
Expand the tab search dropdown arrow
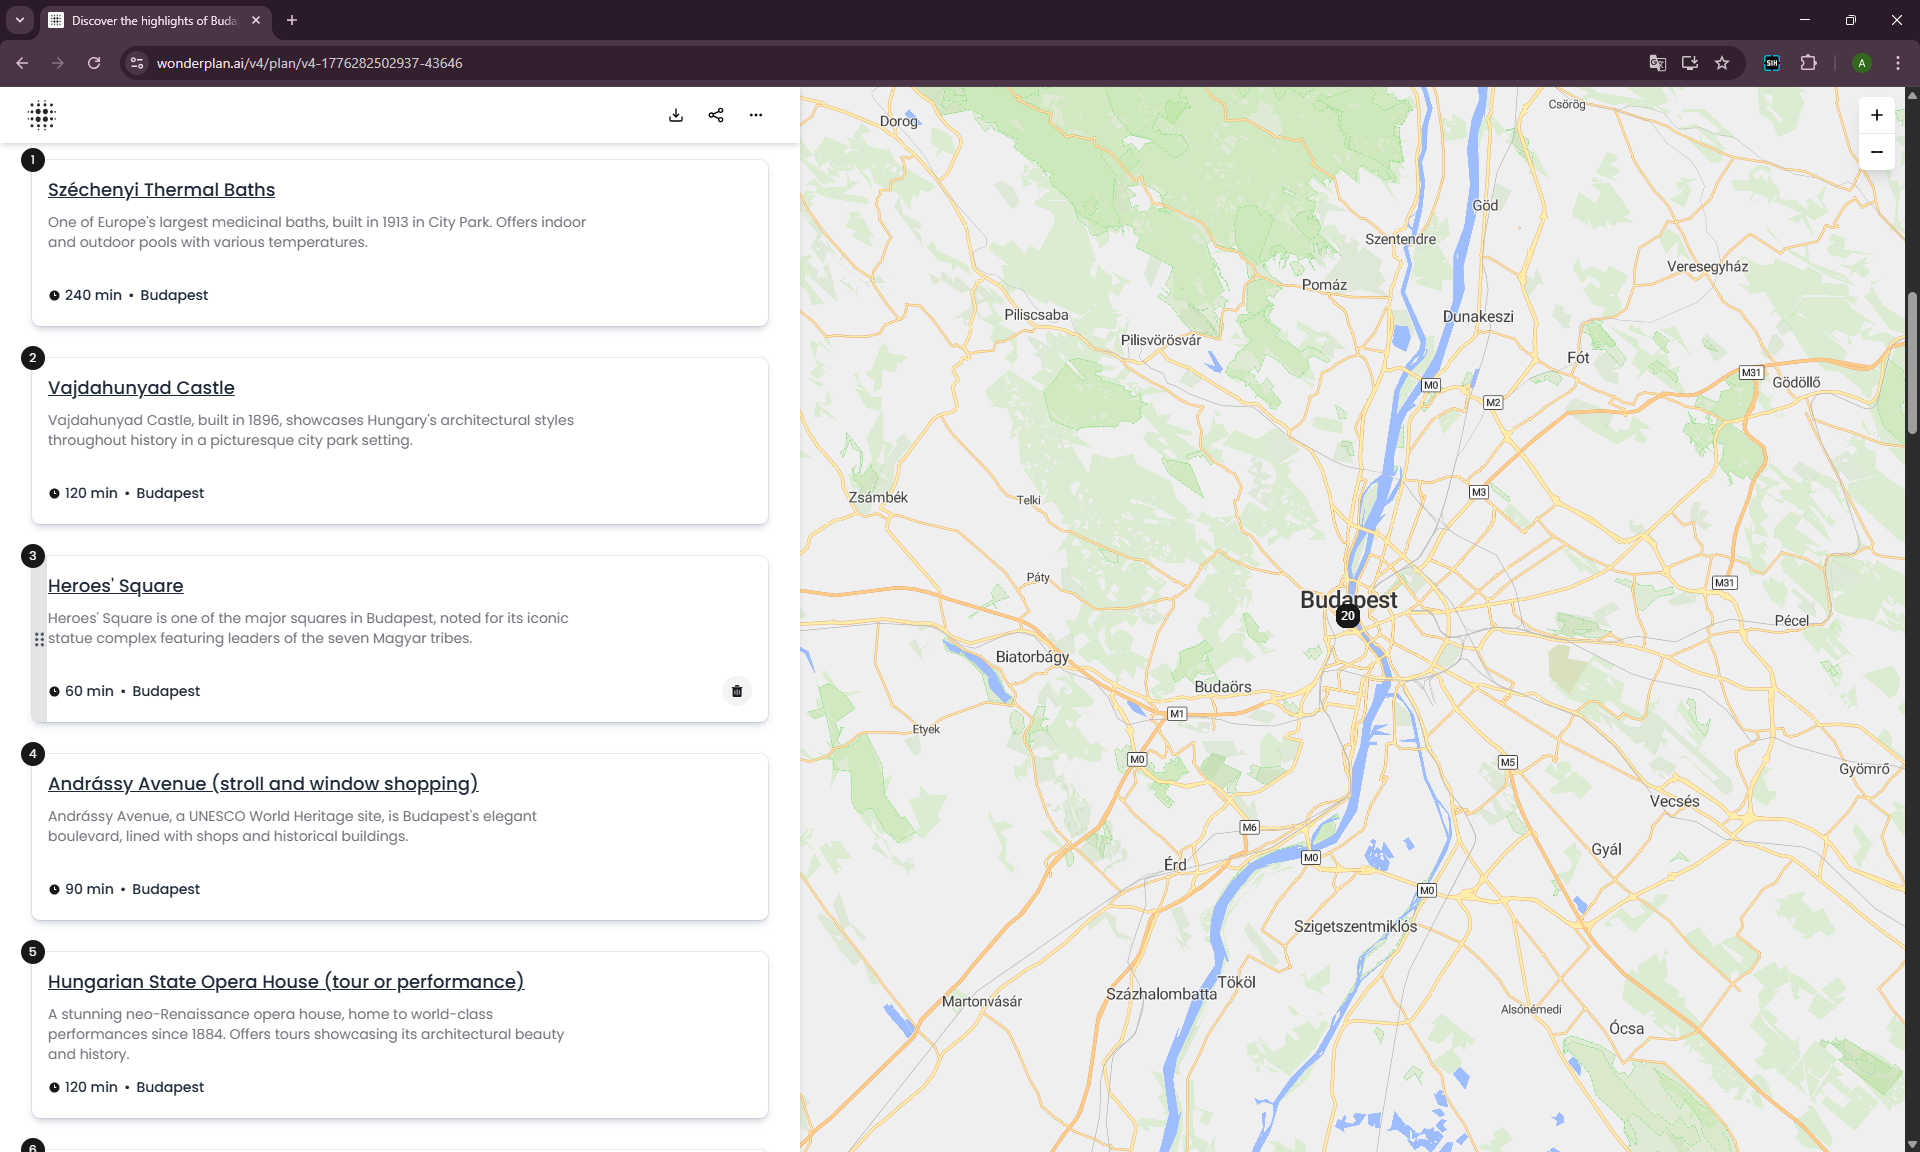coord(19,20)
